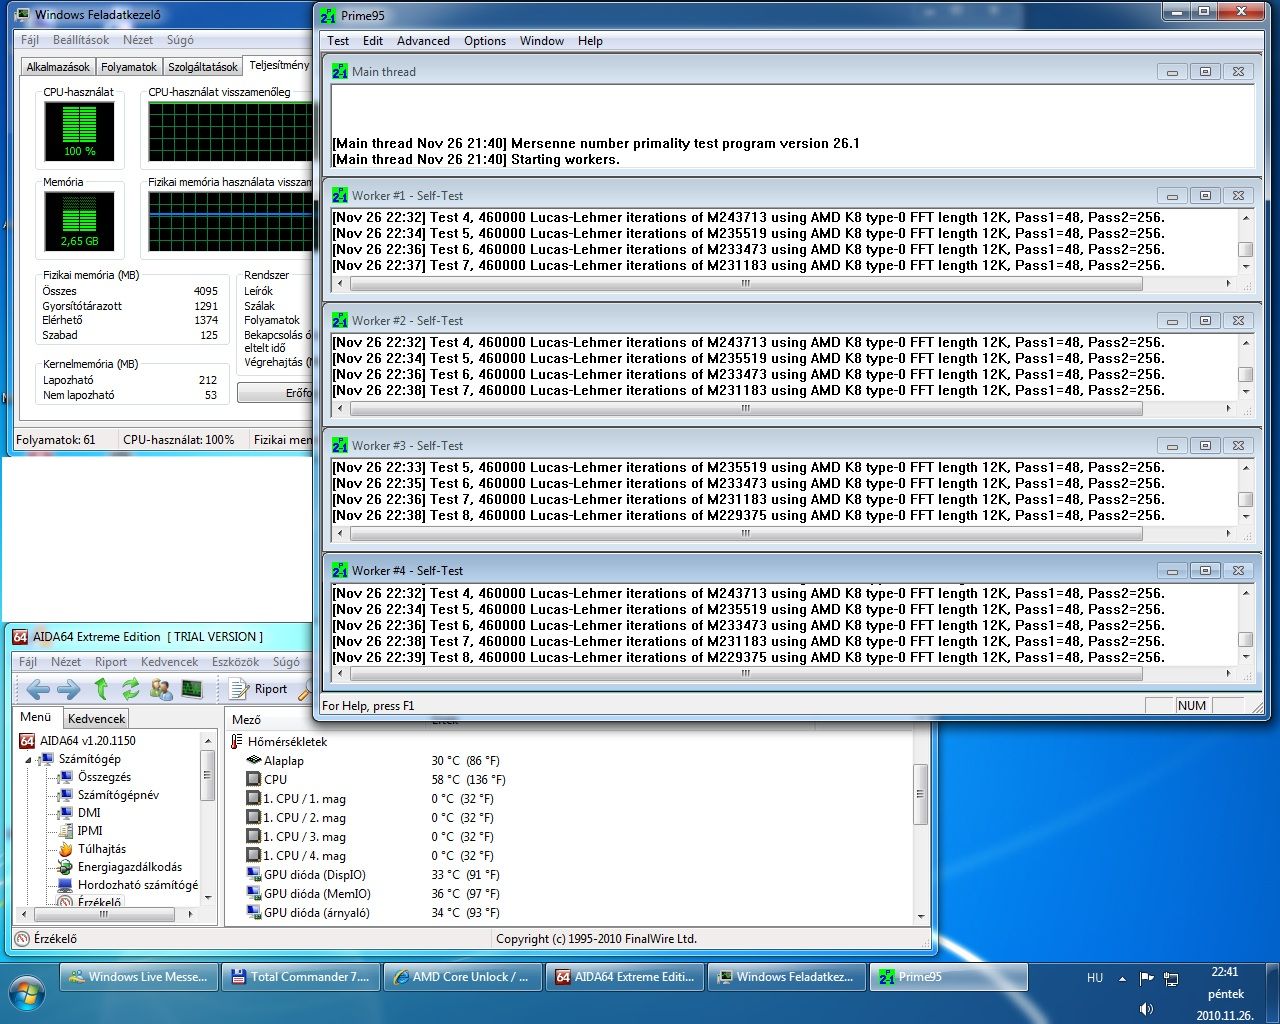Click network tray icon
Viewport: 1280px width, 1024px height.
tap(1171, 979)
